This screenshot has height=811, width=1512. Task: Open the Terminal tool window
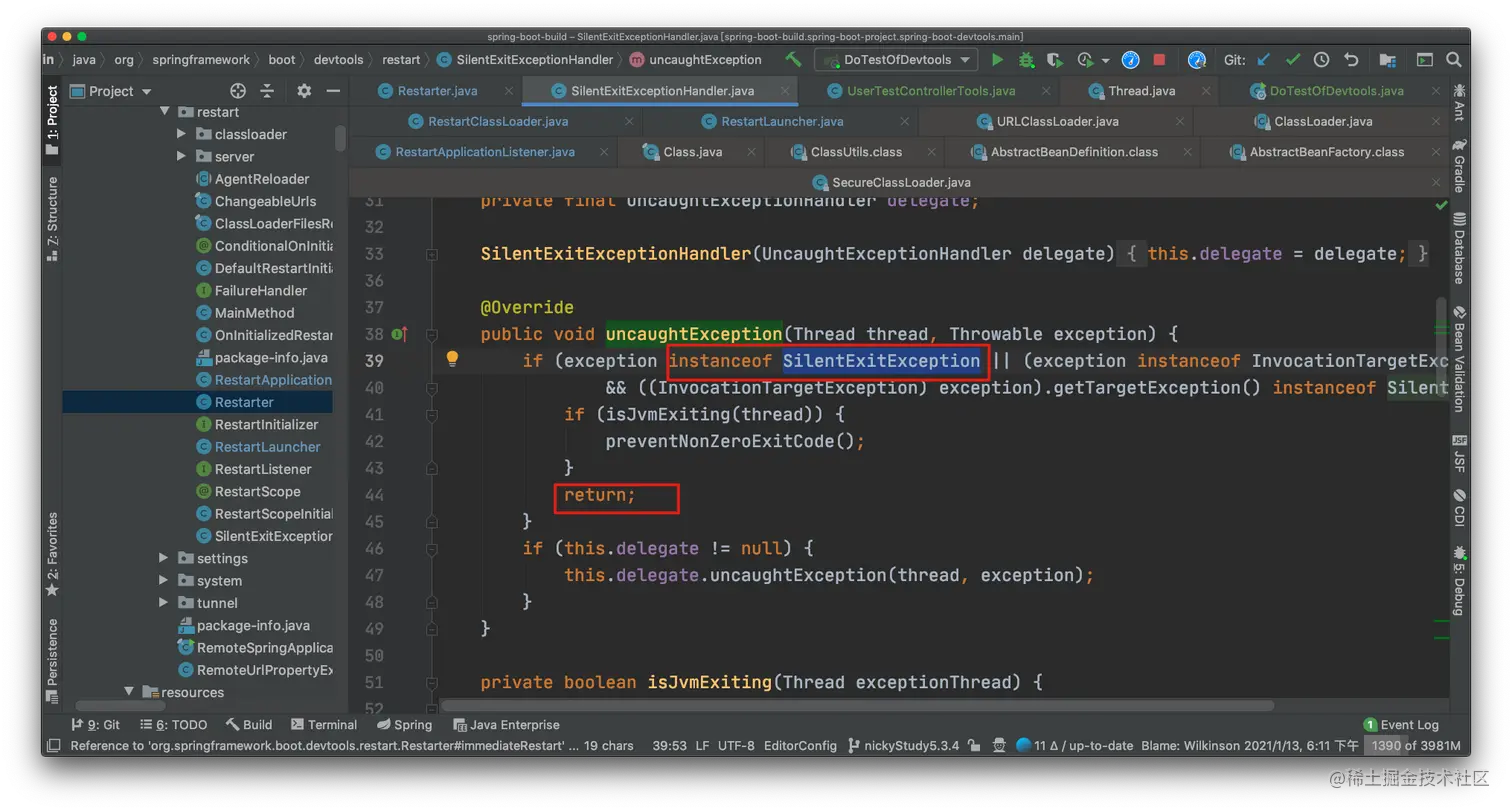(x=324, y=725)
